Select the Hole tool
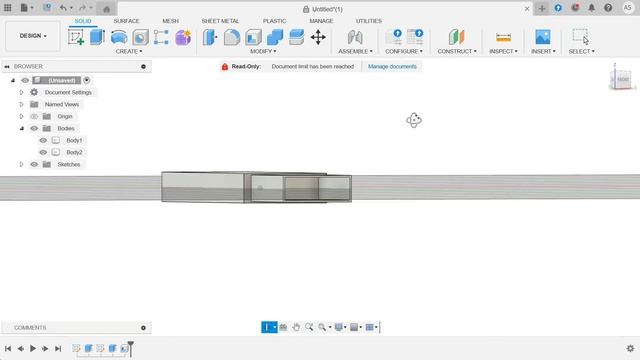 tap(140, 37)
